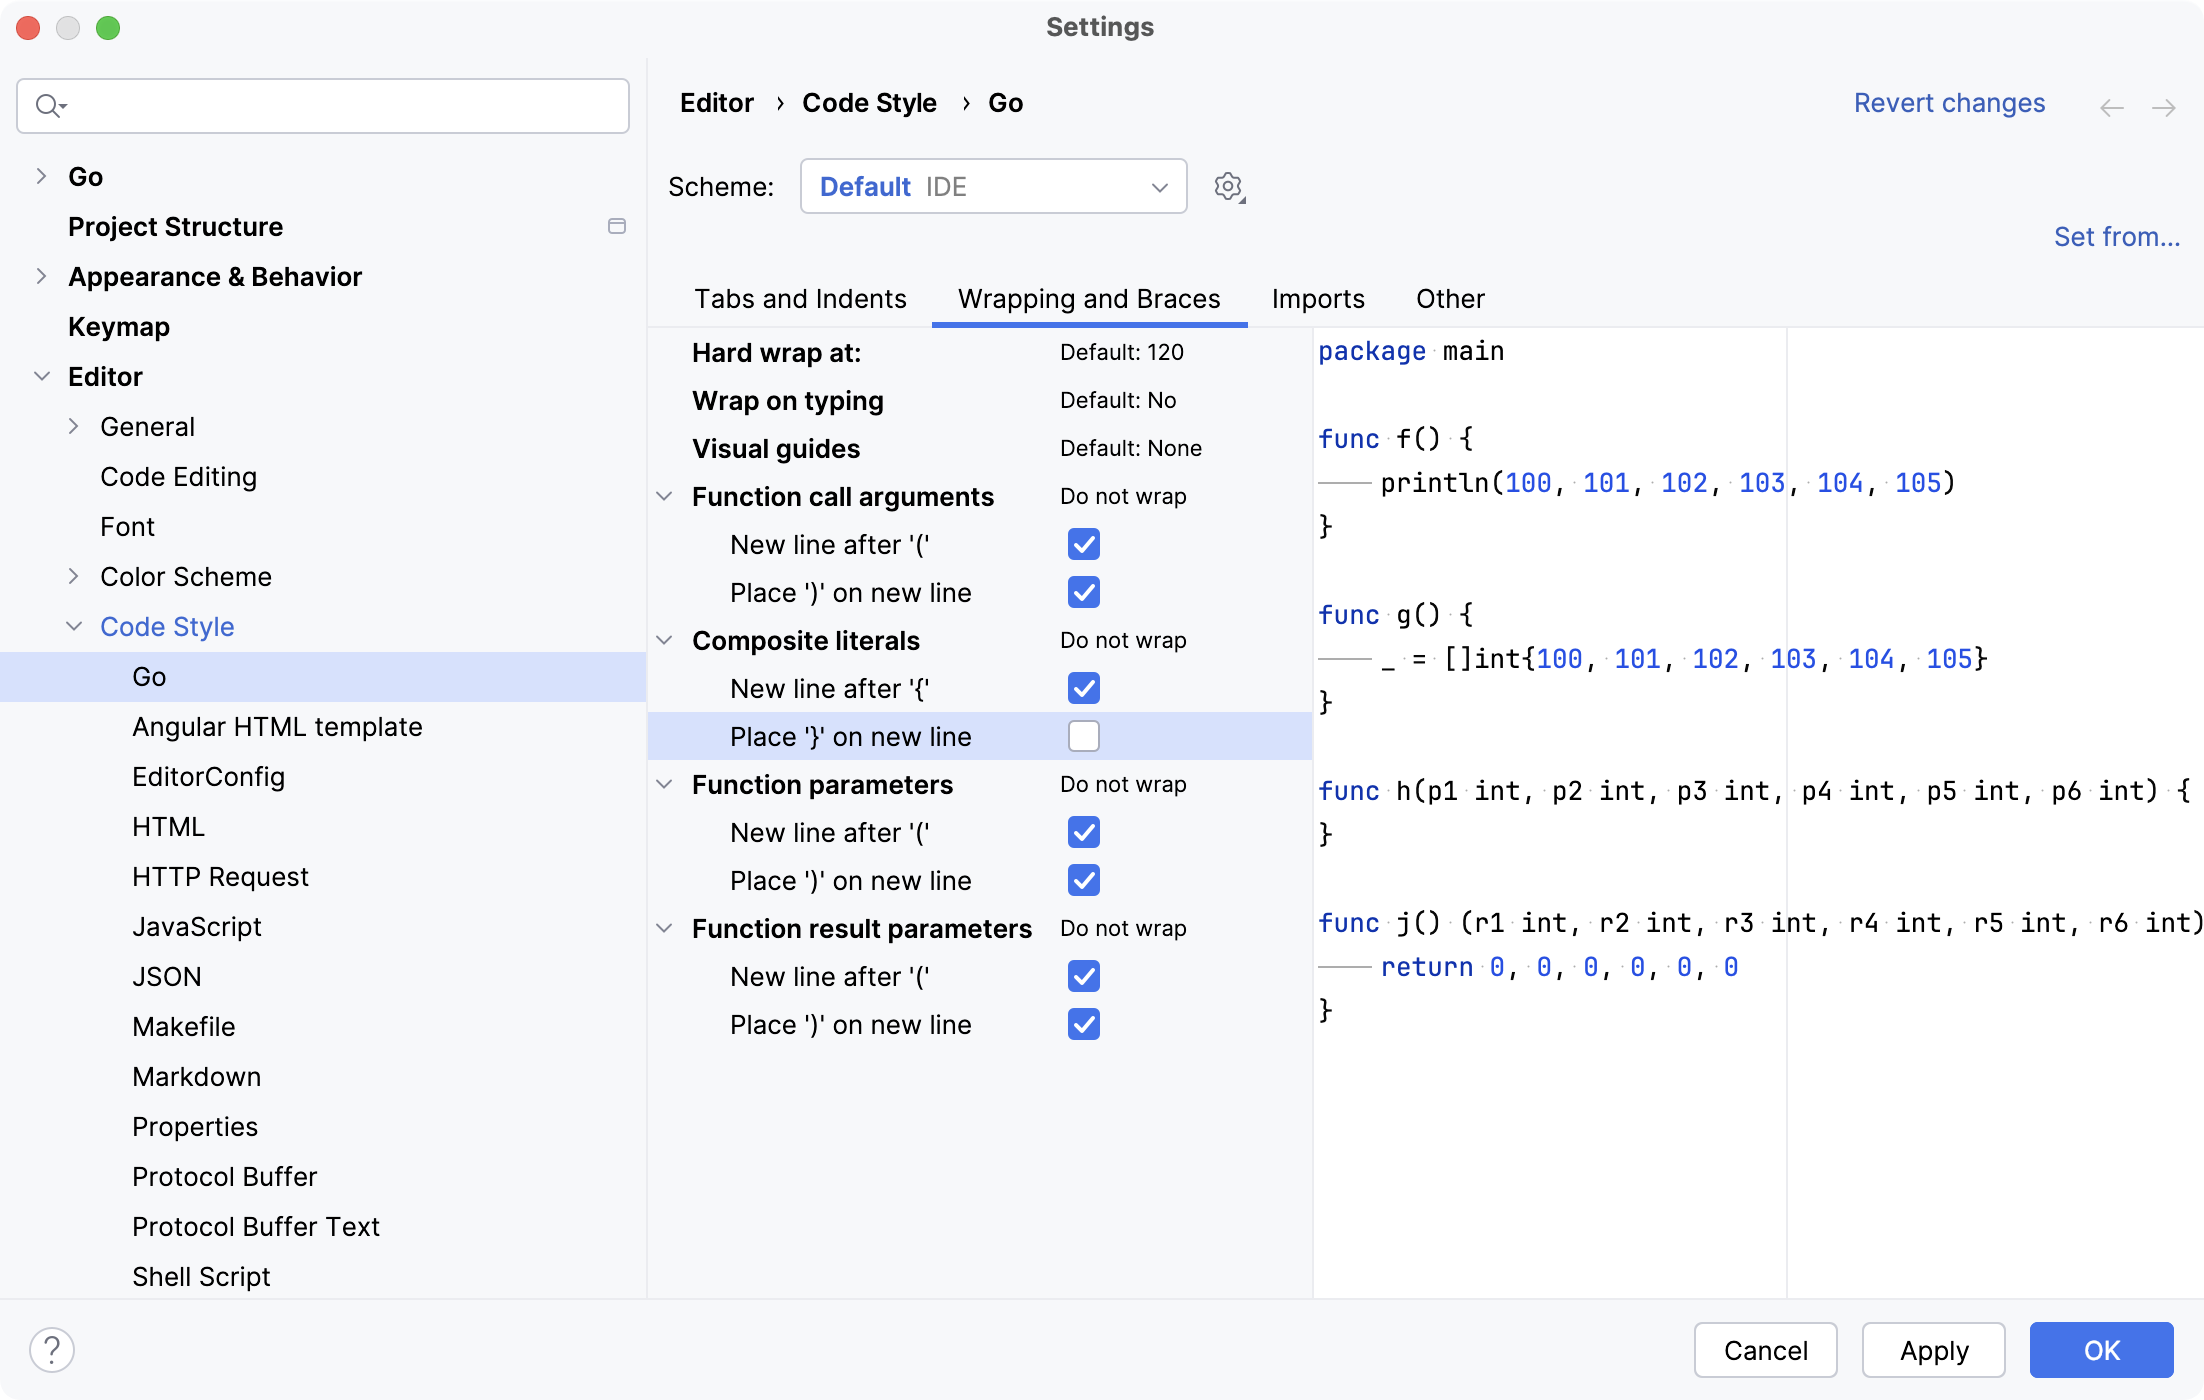Expand the Function call arguments section

667,494
